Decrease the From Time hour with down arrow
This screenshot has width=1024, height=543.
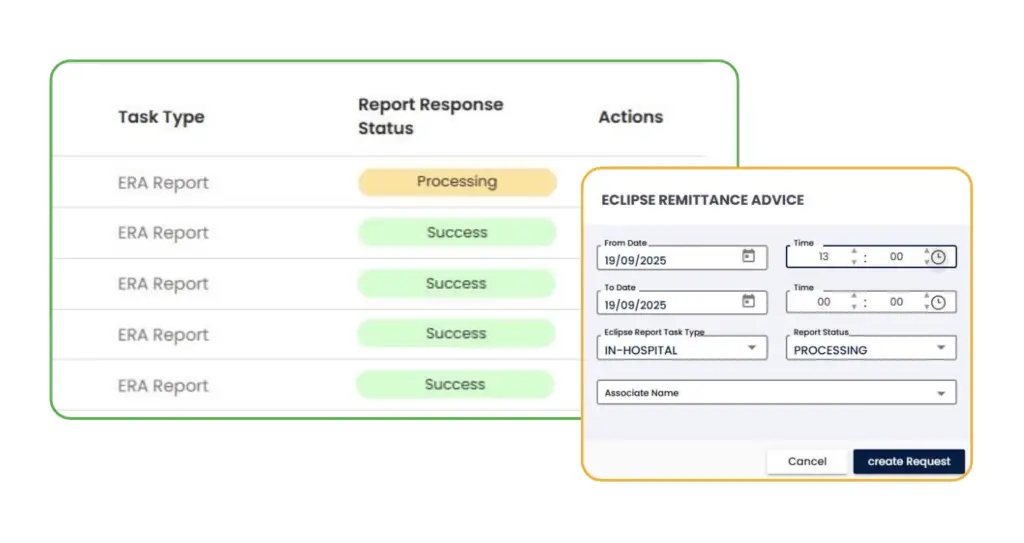(x=854, y=262)
